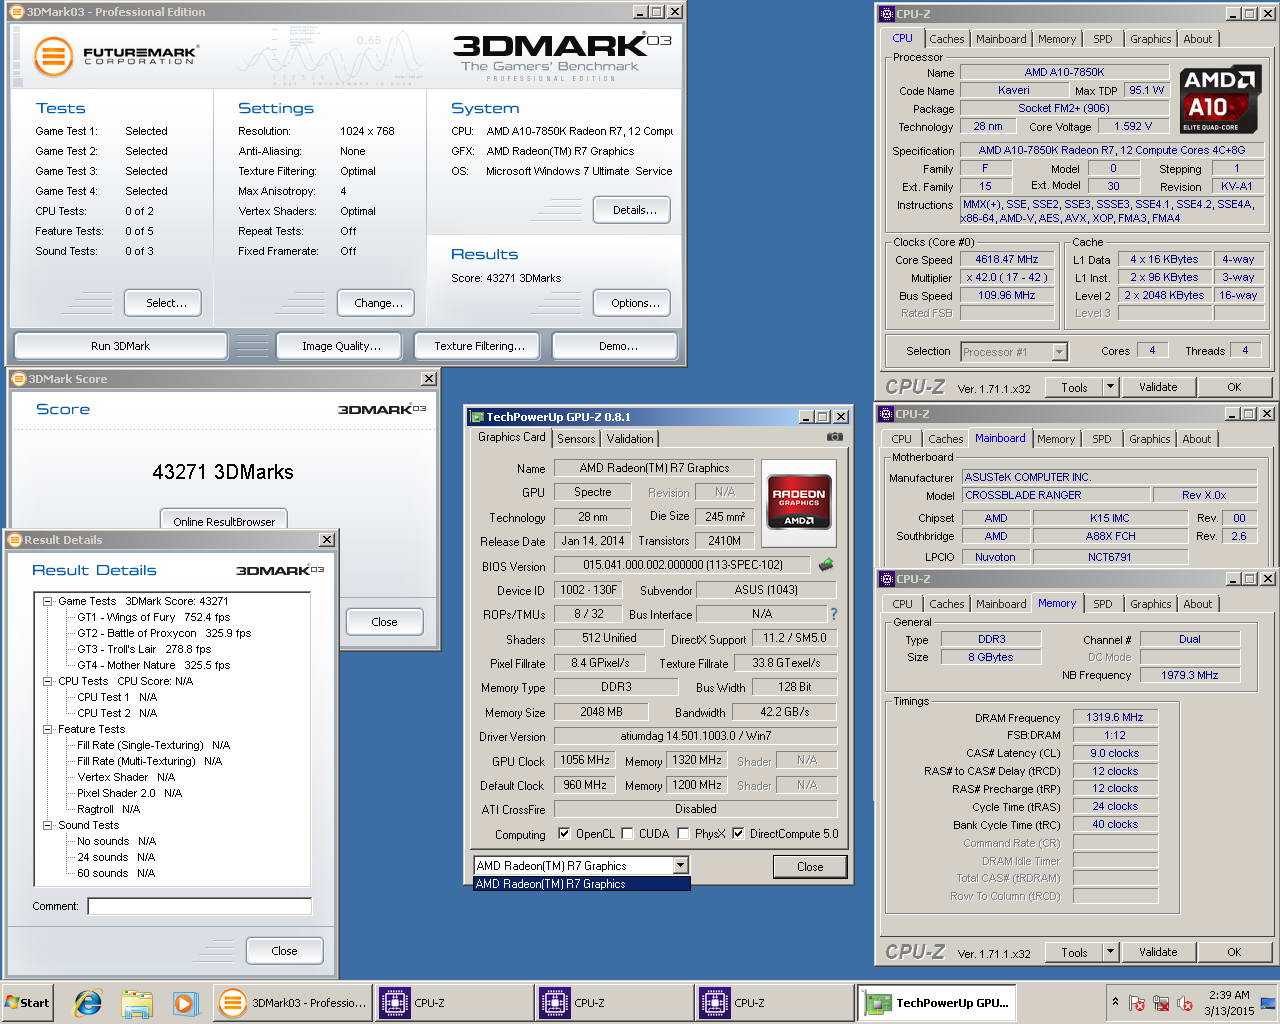
Task: Click the Tools button in top CPU-Z
Action: [1074, 387]
